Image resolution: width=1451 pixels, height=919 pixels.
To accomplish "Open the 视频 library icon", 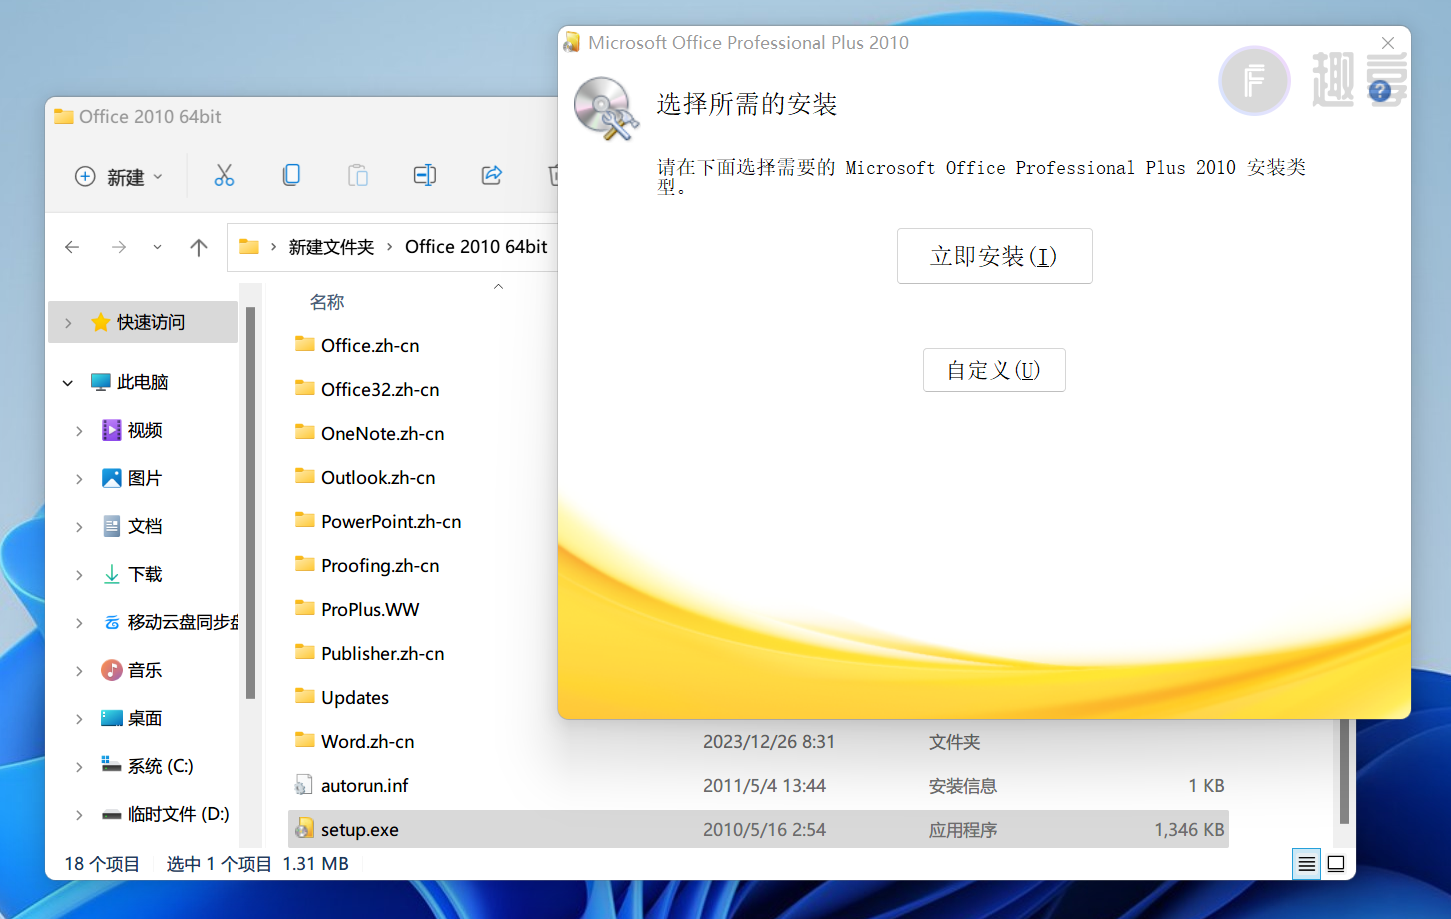I will pos(112,430).
